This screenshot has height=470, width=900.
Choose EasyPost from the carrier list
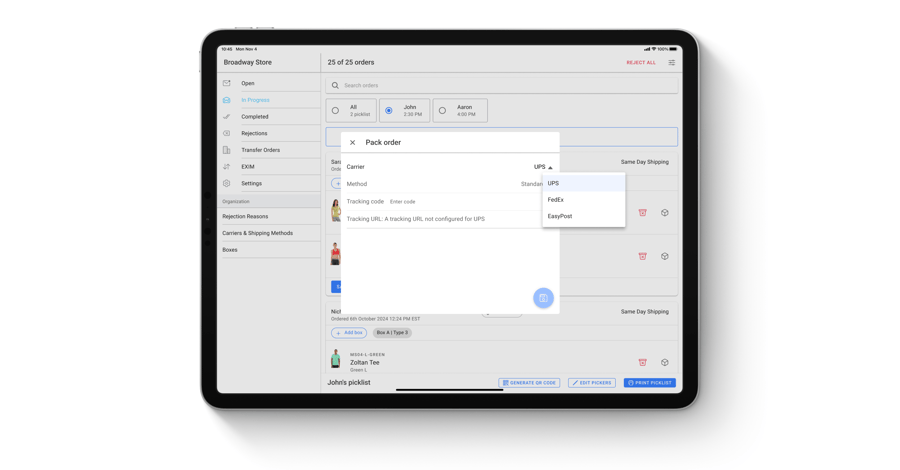point(560,216)
